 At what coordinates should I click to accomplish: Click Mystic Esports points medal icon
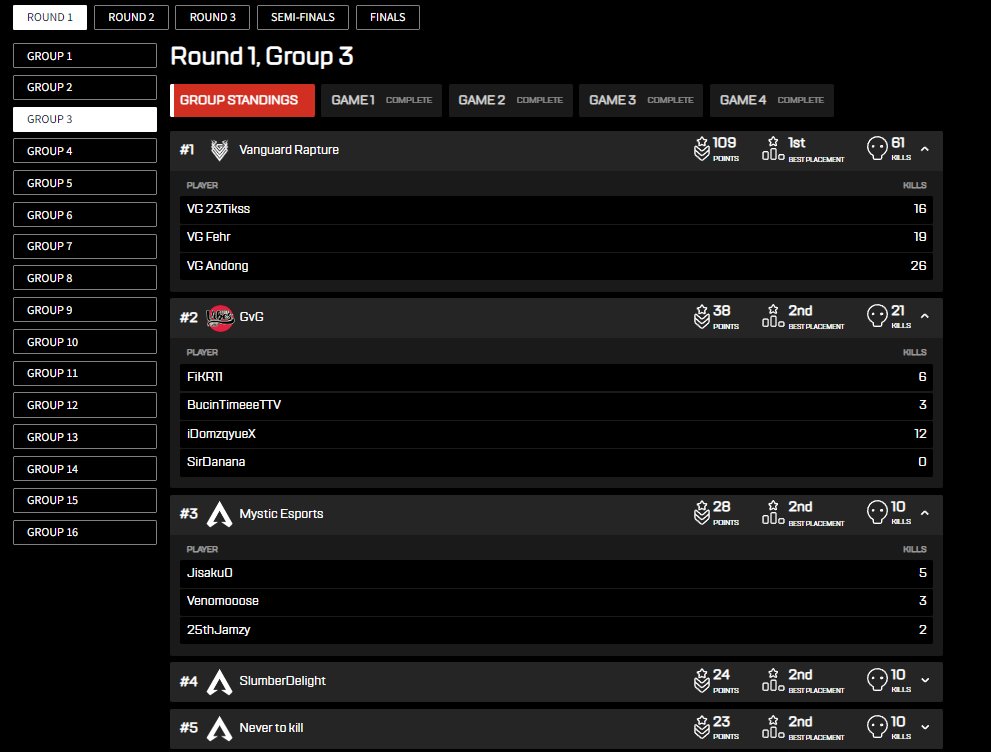pos(702,513)
